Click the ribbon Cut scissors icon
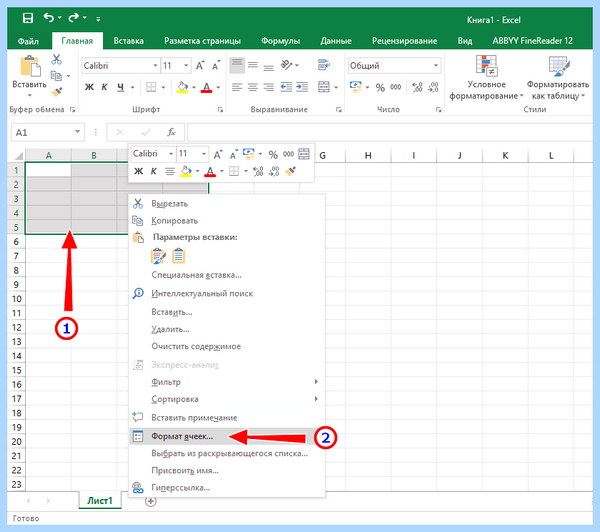This screenshot has height=532, width=600. pyautogui.click(x=57, y=59)
